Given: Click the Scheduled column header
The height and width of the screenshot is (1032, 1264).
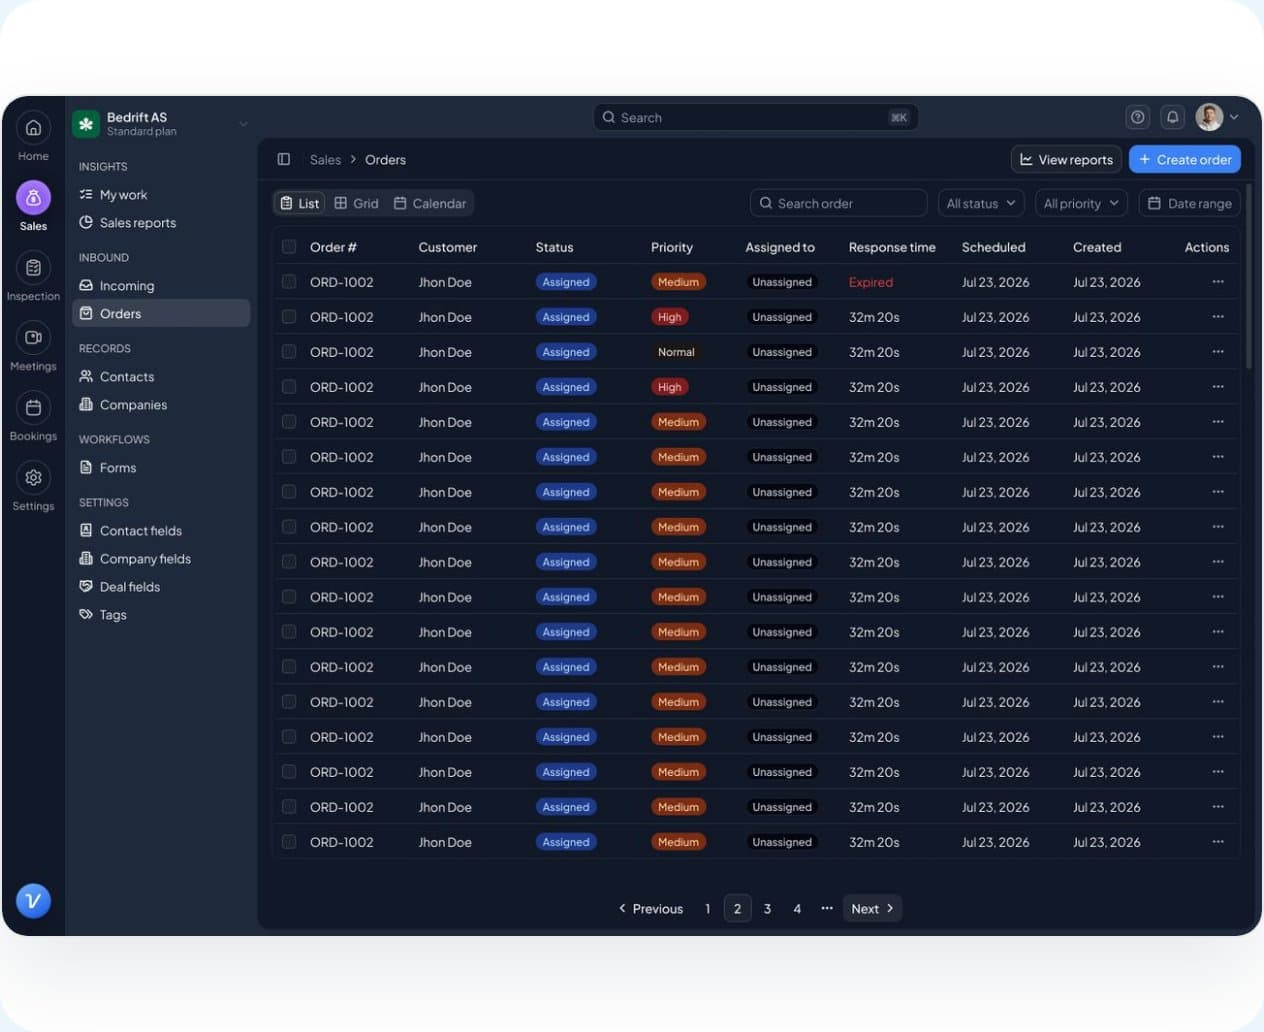Looking at the screenshot, I should 993,247.
